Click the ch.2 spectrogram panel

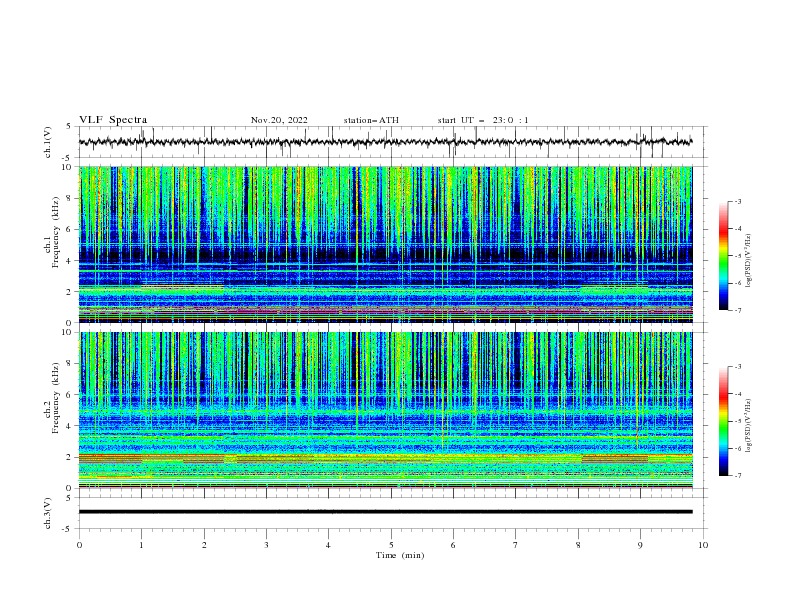[386, 410]
